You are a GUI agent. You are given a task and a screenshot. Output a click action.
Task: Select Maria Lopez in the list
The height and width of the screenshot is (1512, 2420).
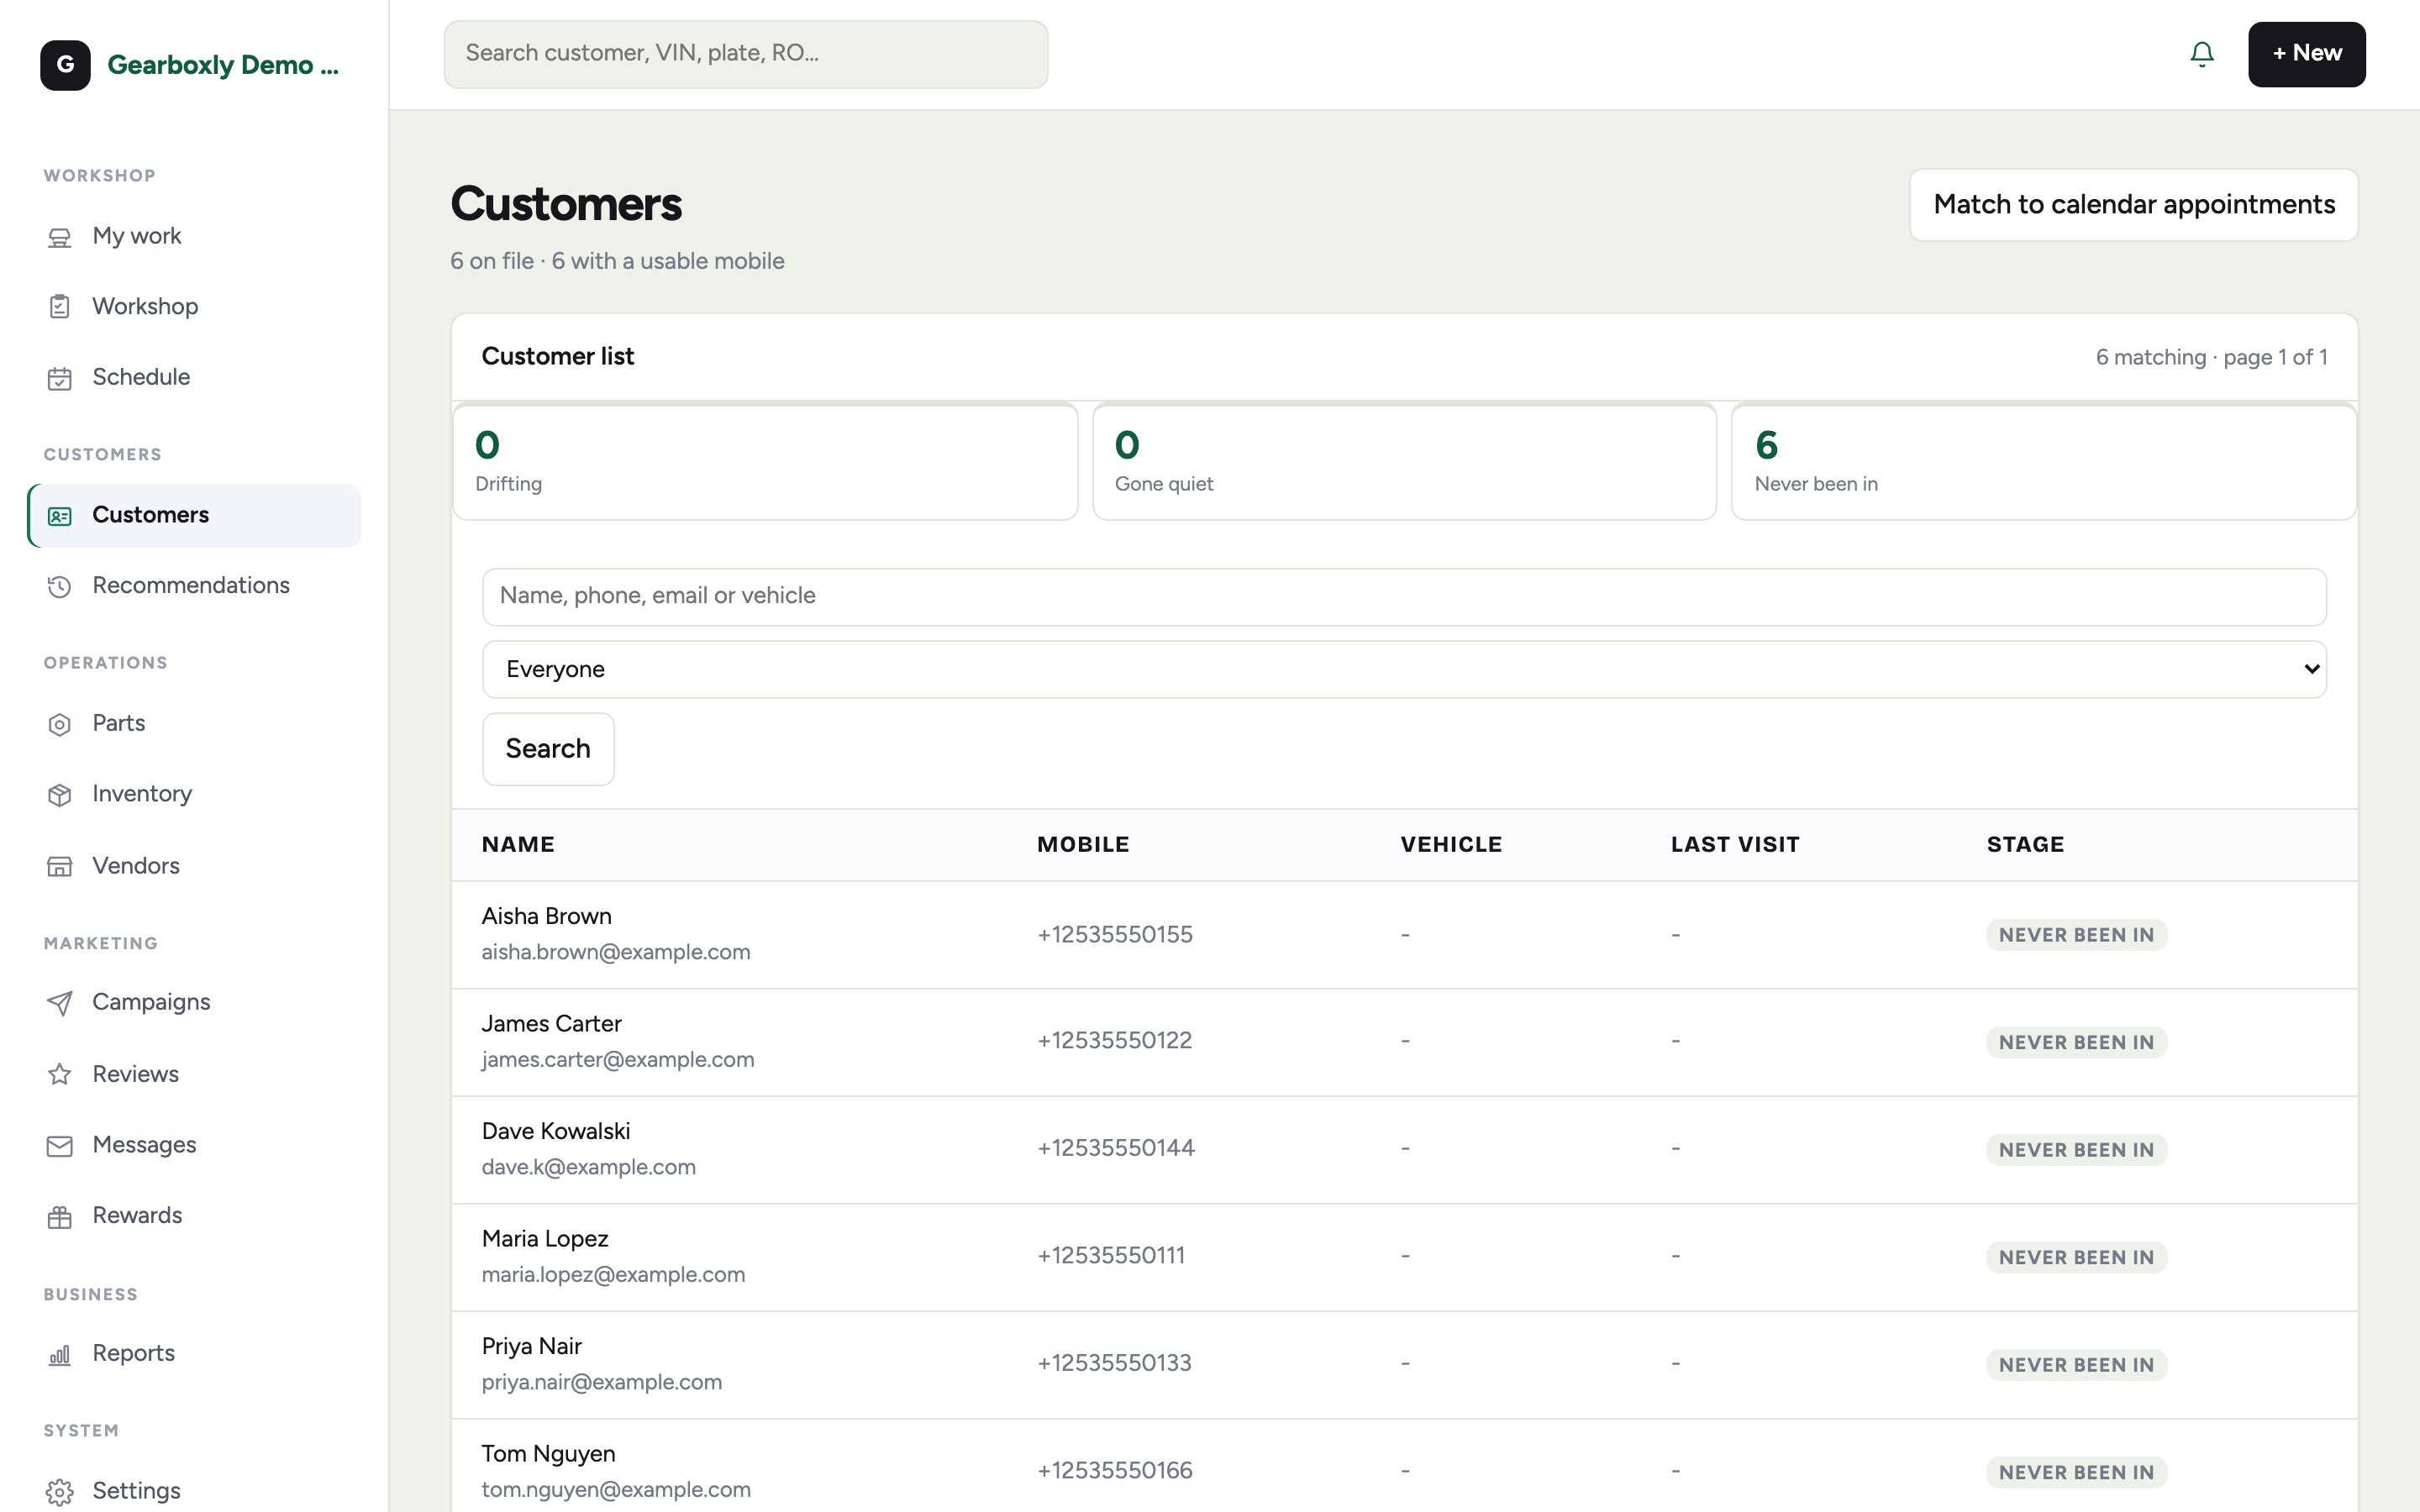[545, 1239]
